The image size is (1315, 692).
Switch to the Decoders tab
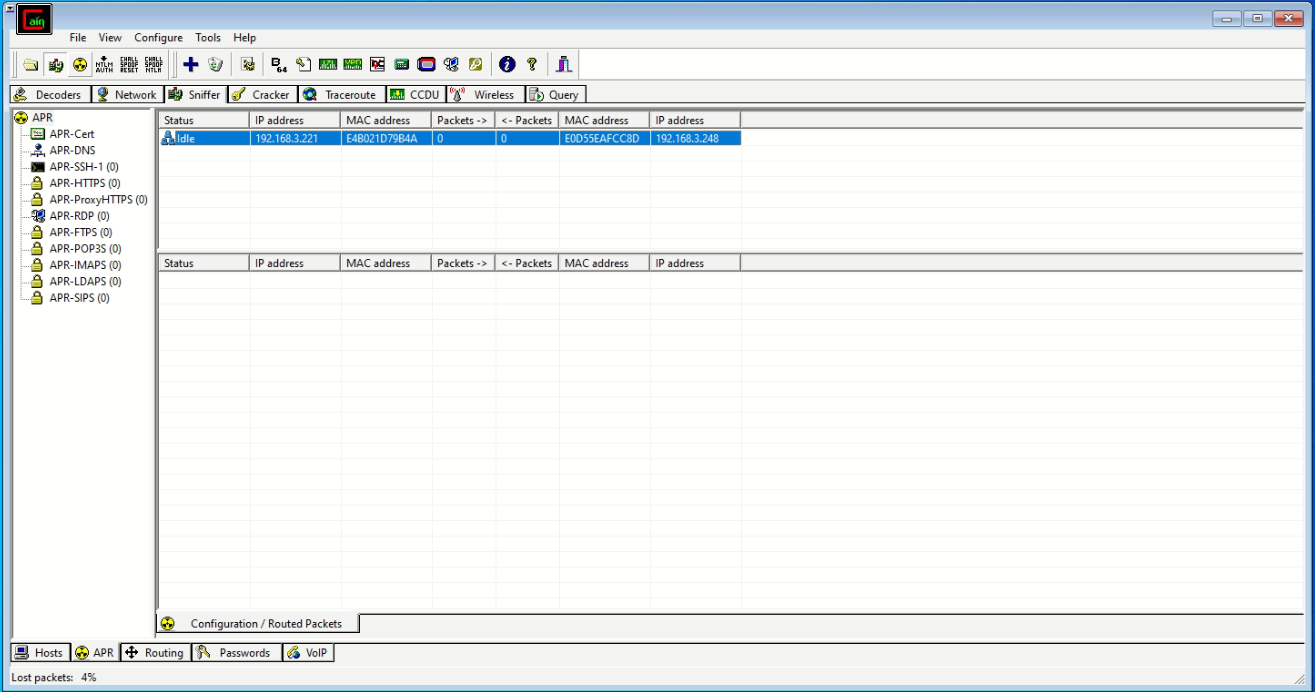50,95
